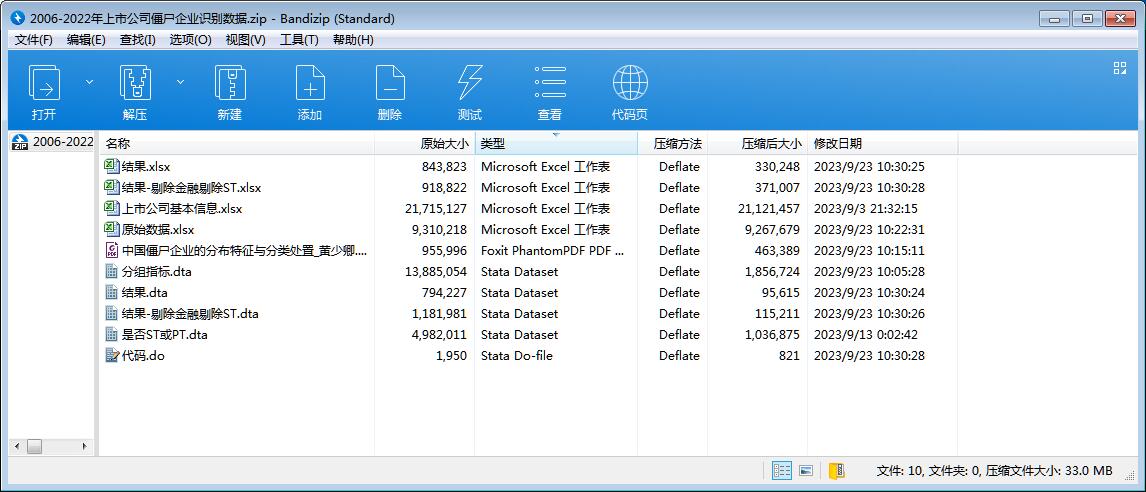Click original size value 1,950
Viewport: 1146px width, 492px height.
[x=452, y=356]
